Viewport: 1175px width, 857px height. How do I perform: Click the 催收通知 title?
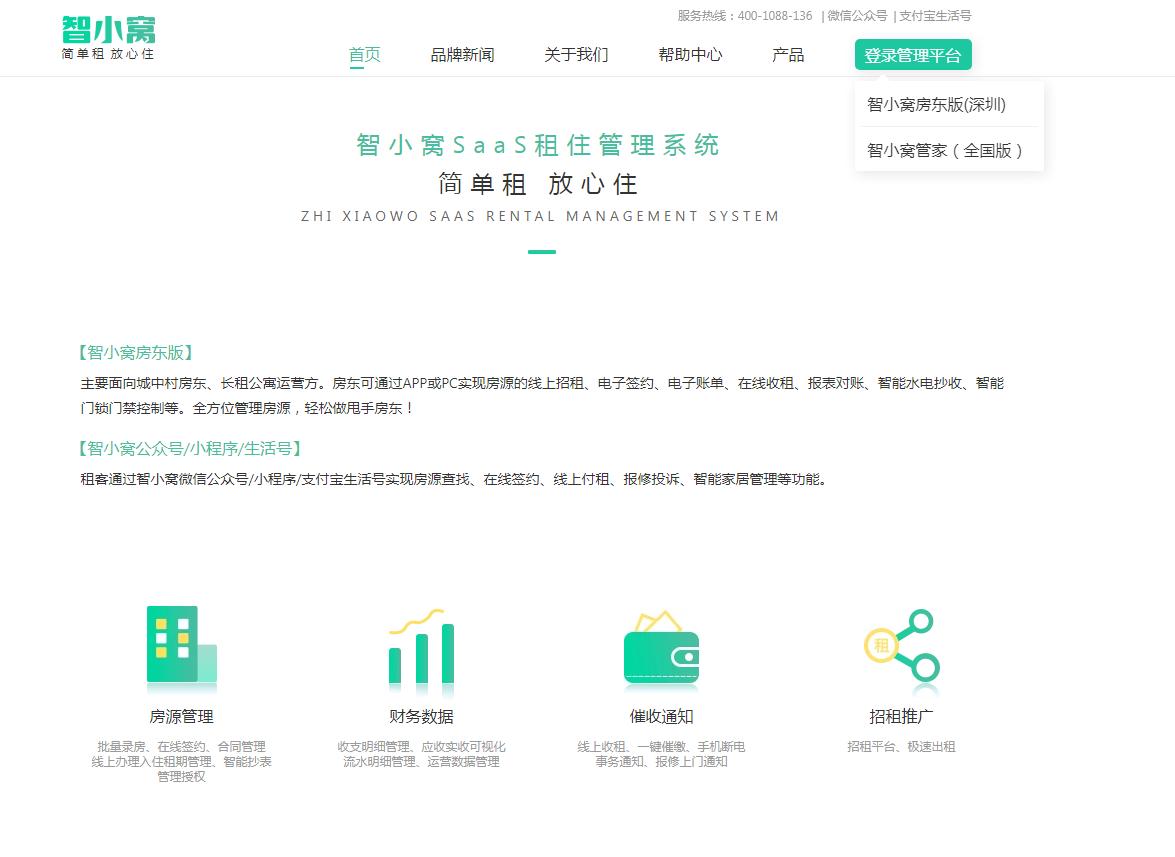[x=661, y=716]
